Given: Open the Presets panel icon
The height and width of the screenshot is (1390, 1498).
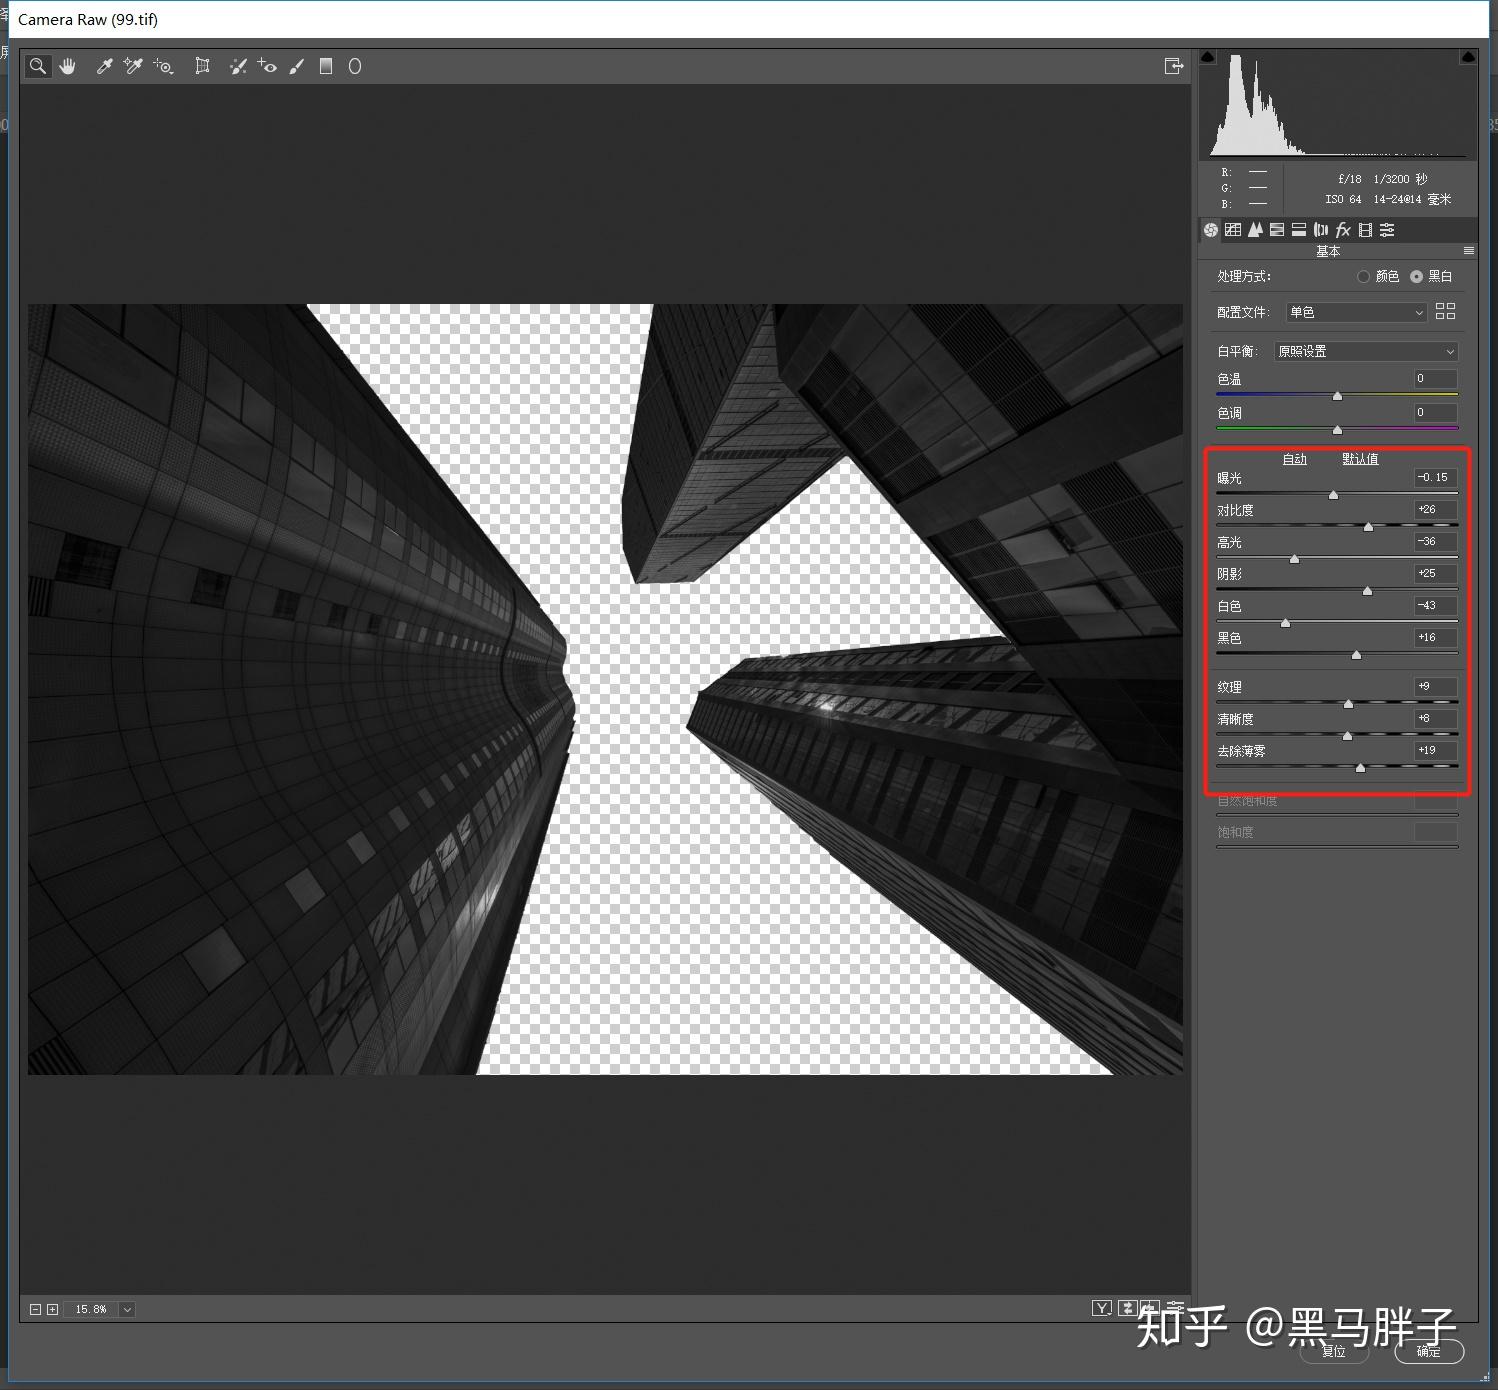Looking at the screenshot, I should click(x=1387, y=230).
